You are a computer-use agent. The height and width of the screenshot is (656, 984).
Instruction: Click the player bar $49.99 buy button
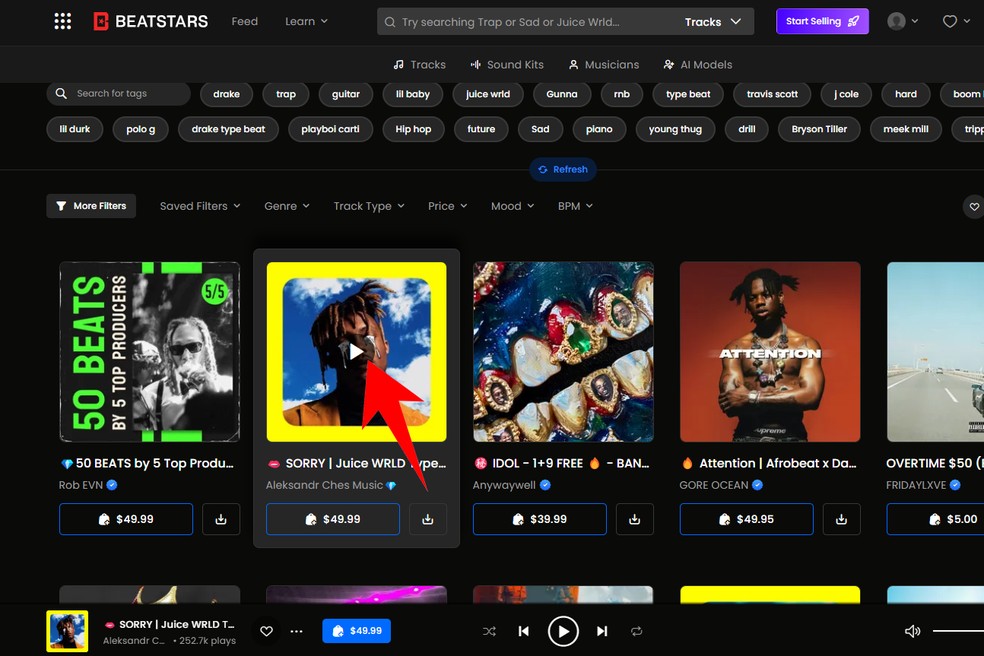pos(356,631)
